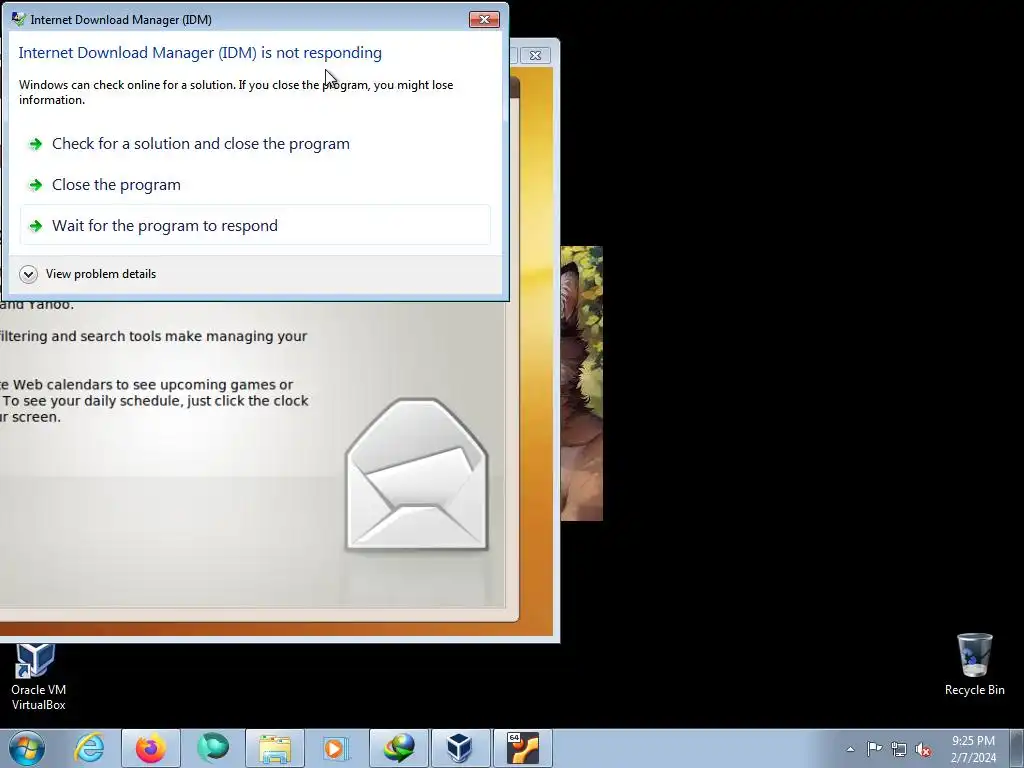Choose Check for a solution and close the program
Image resolution: width=1024 pixels, height=768 pixels.
coord(255,144)
